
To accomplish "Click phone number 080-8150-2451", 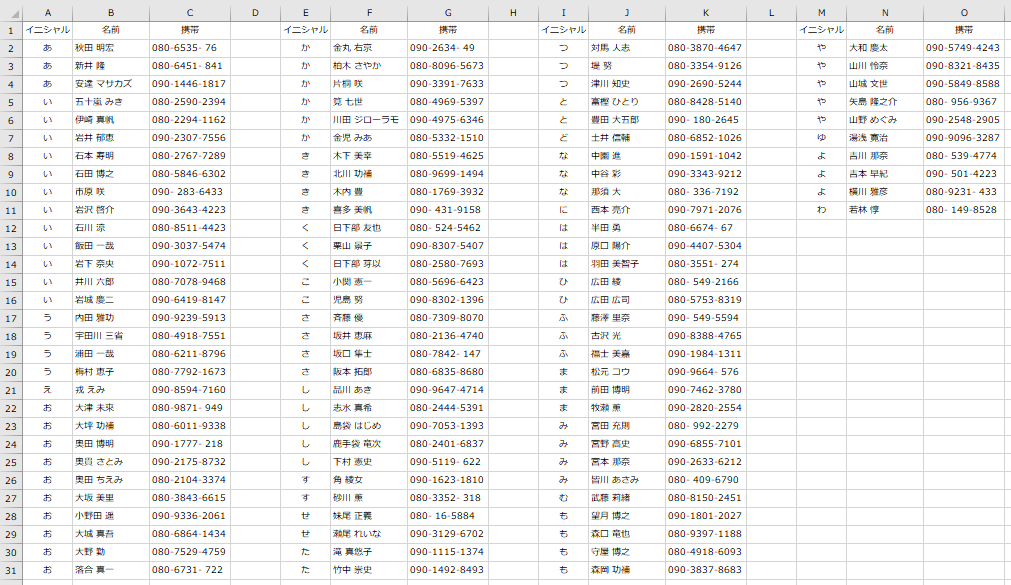I will pyautogui.click(x=706, y=498).
